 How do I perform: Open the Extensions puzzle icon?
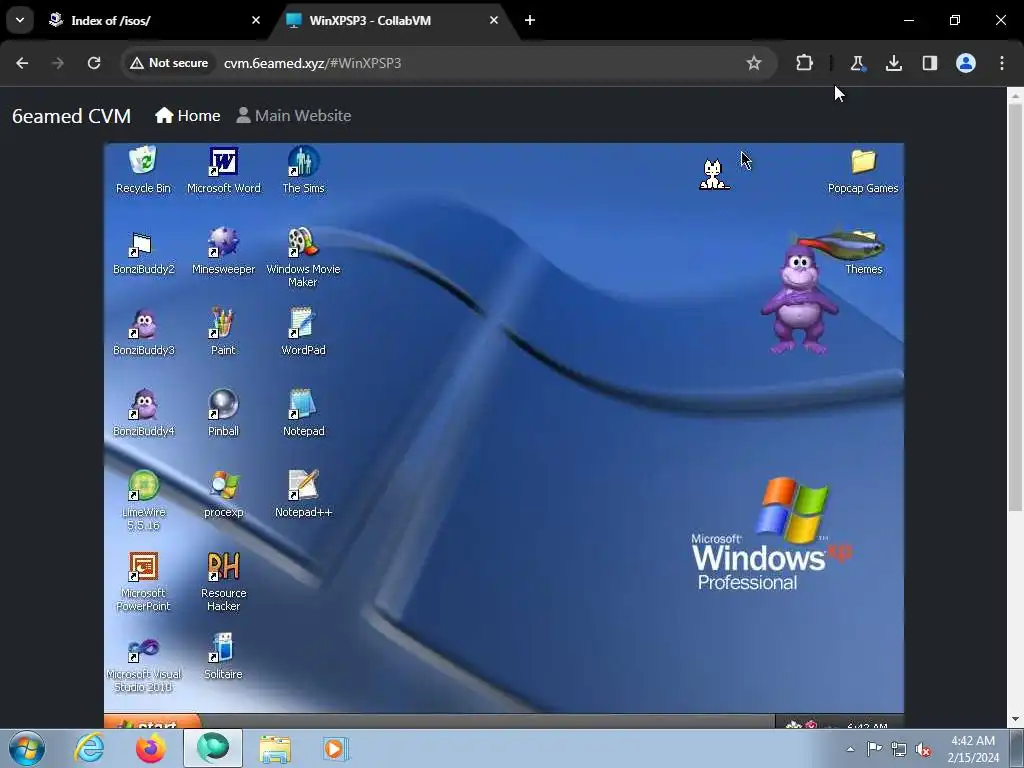point(805,63)
